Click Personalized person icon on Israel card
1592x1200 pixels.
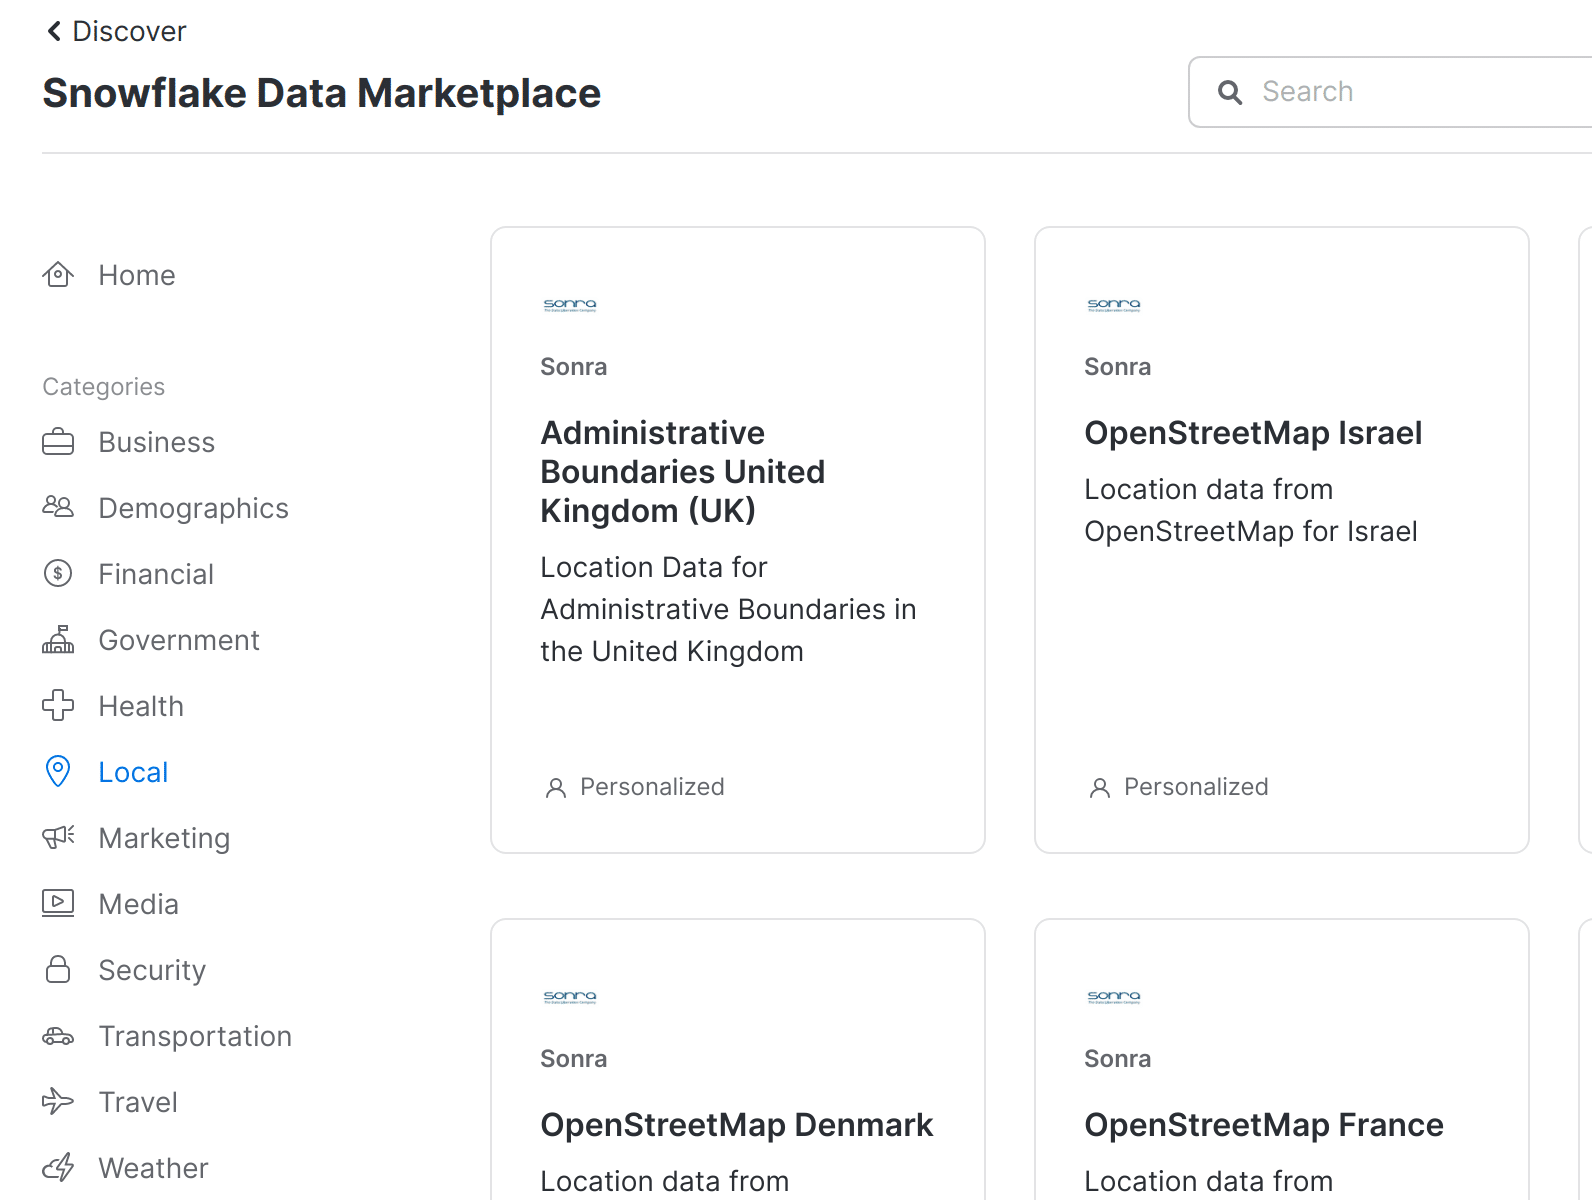[x=1100, y=788]
